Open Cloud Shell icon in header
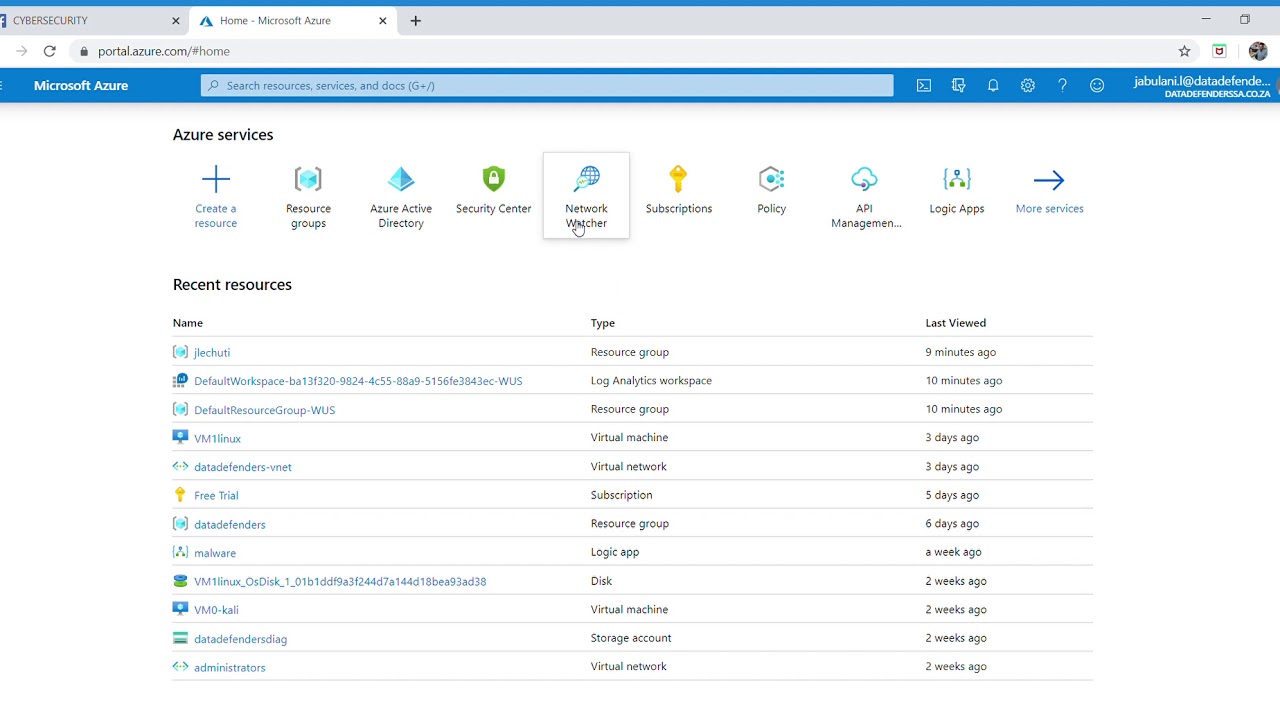Viewport: 1280px width, 720px height. (924, 86)
